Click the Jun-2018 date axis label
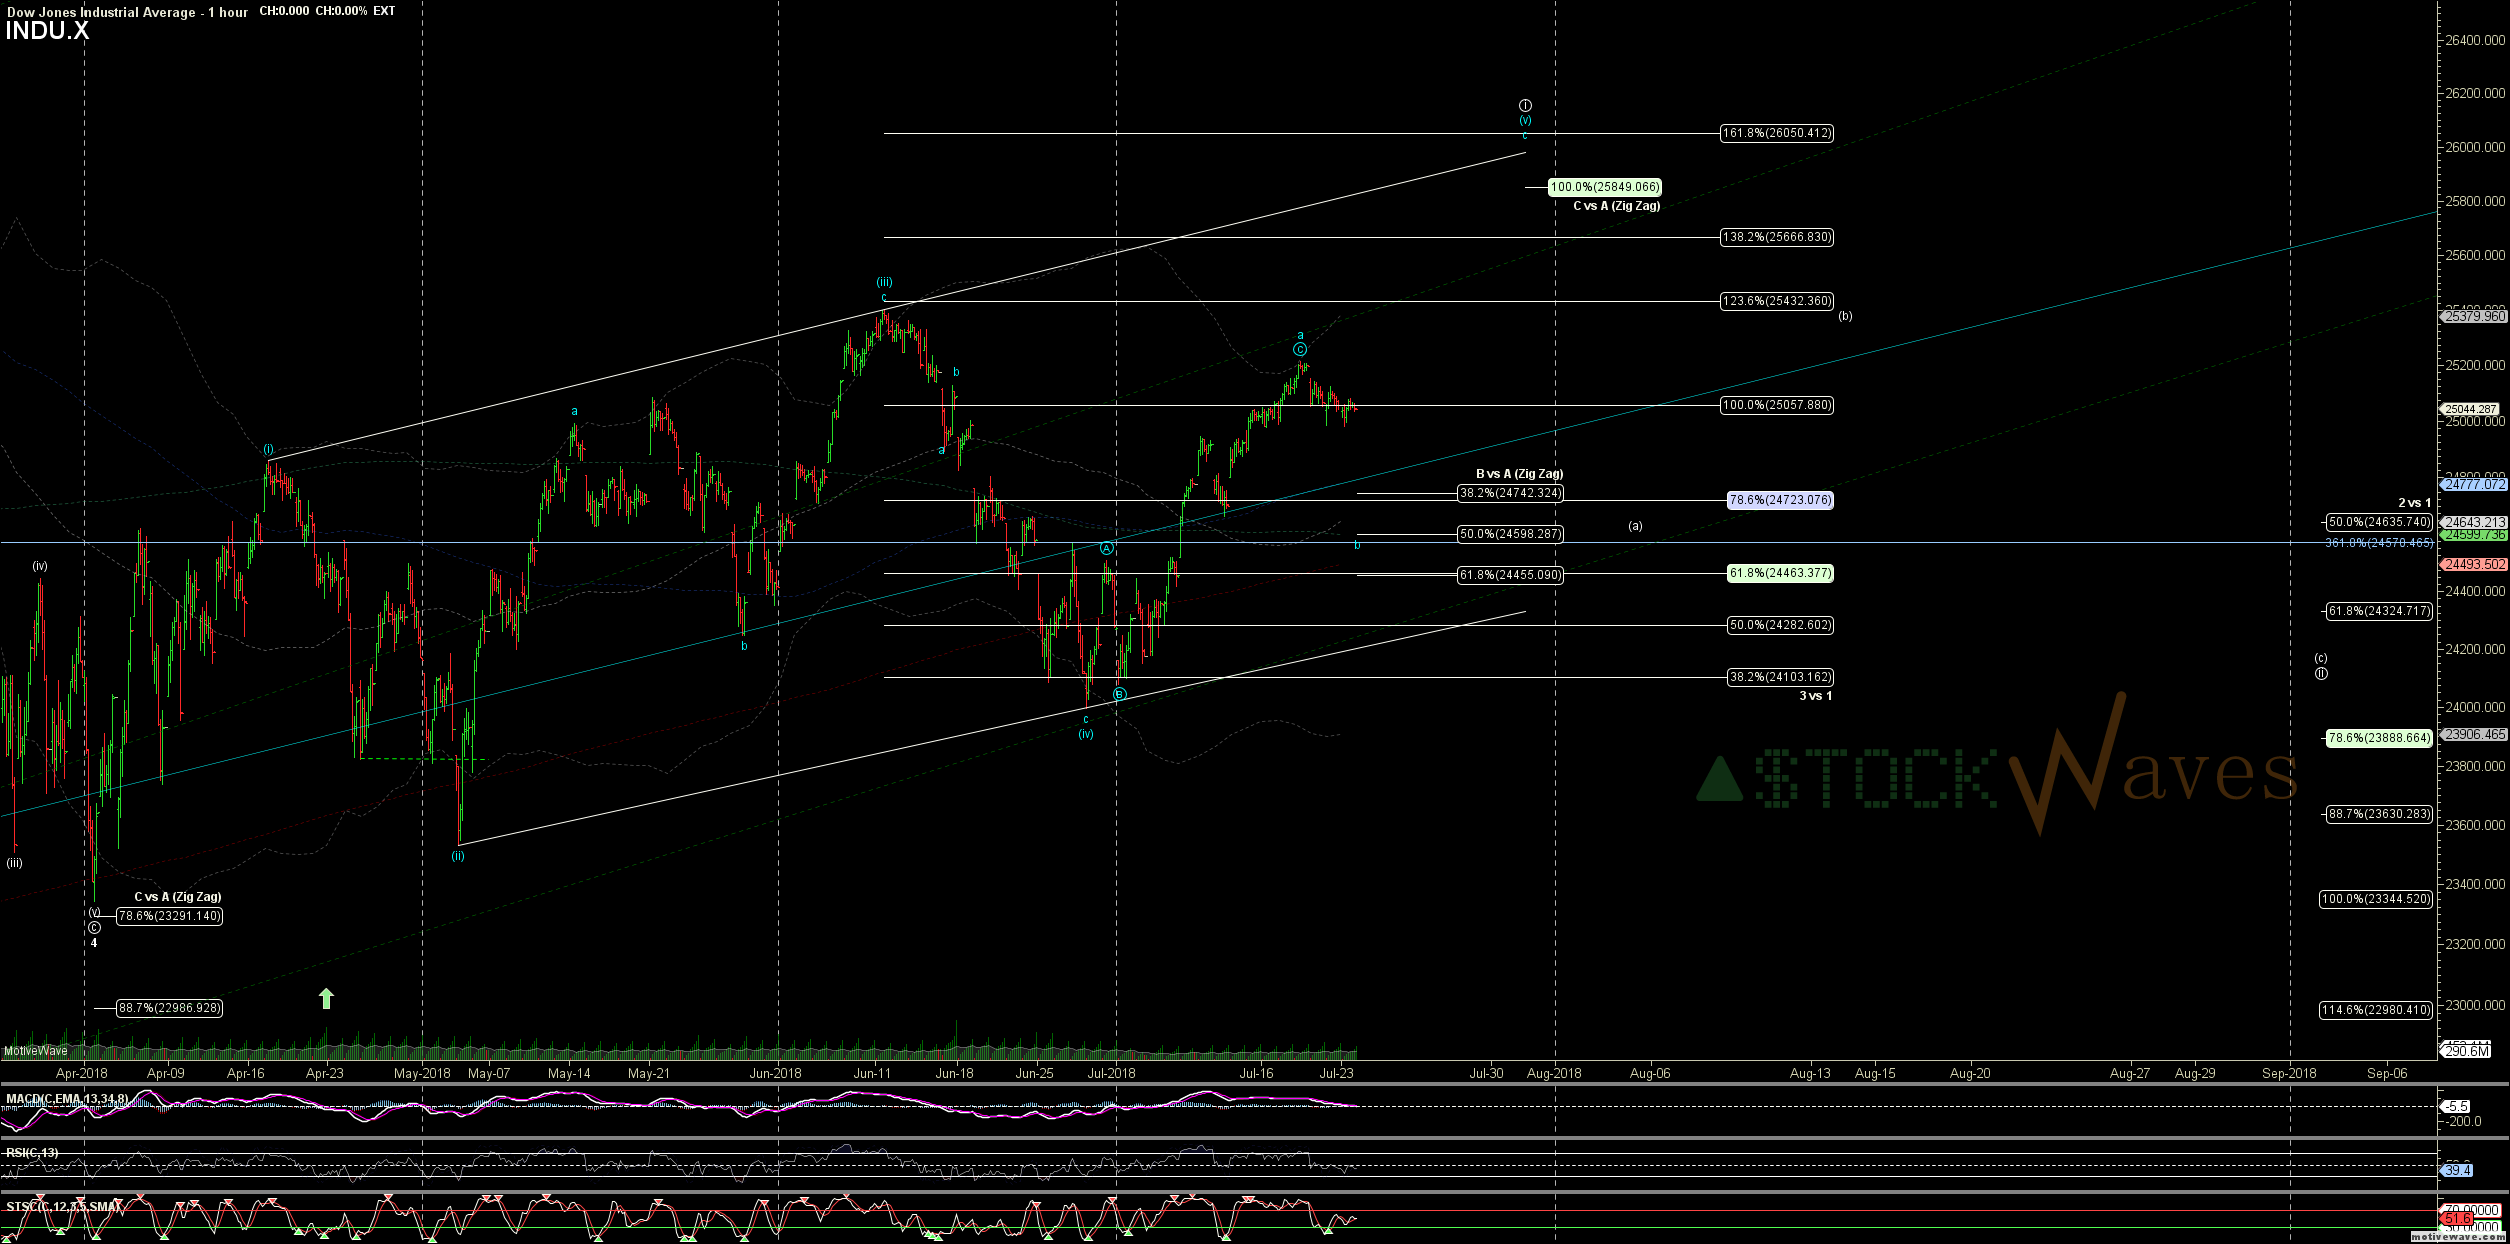The width and height of the screenshot is (2510, 1244). click(775, 1074)
